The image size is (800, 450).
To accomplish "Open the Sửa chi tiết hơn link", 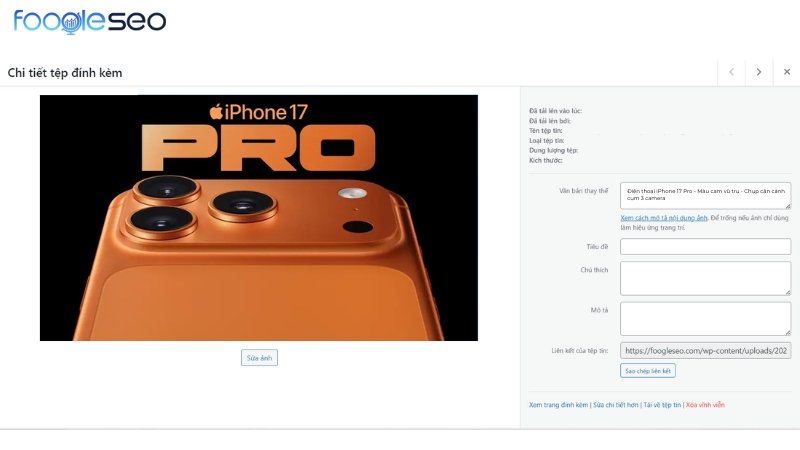I will [x=615, y=405].
